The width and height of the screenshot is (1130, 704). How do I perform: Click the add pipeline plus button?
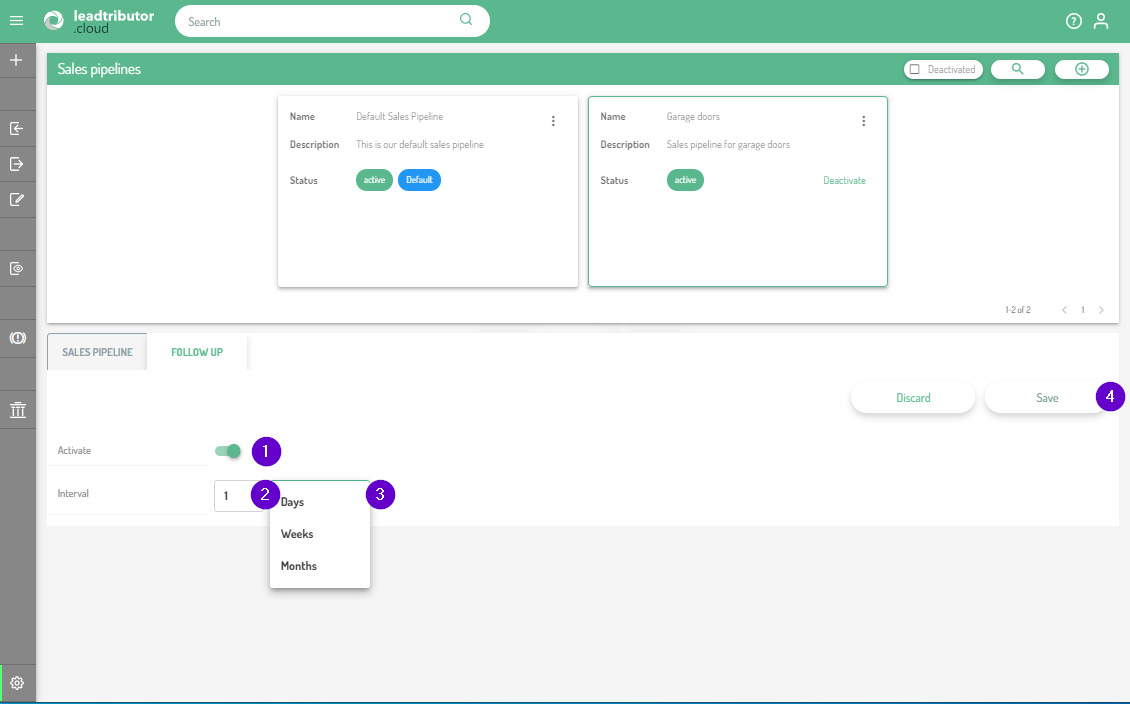tap(1081, 69)
